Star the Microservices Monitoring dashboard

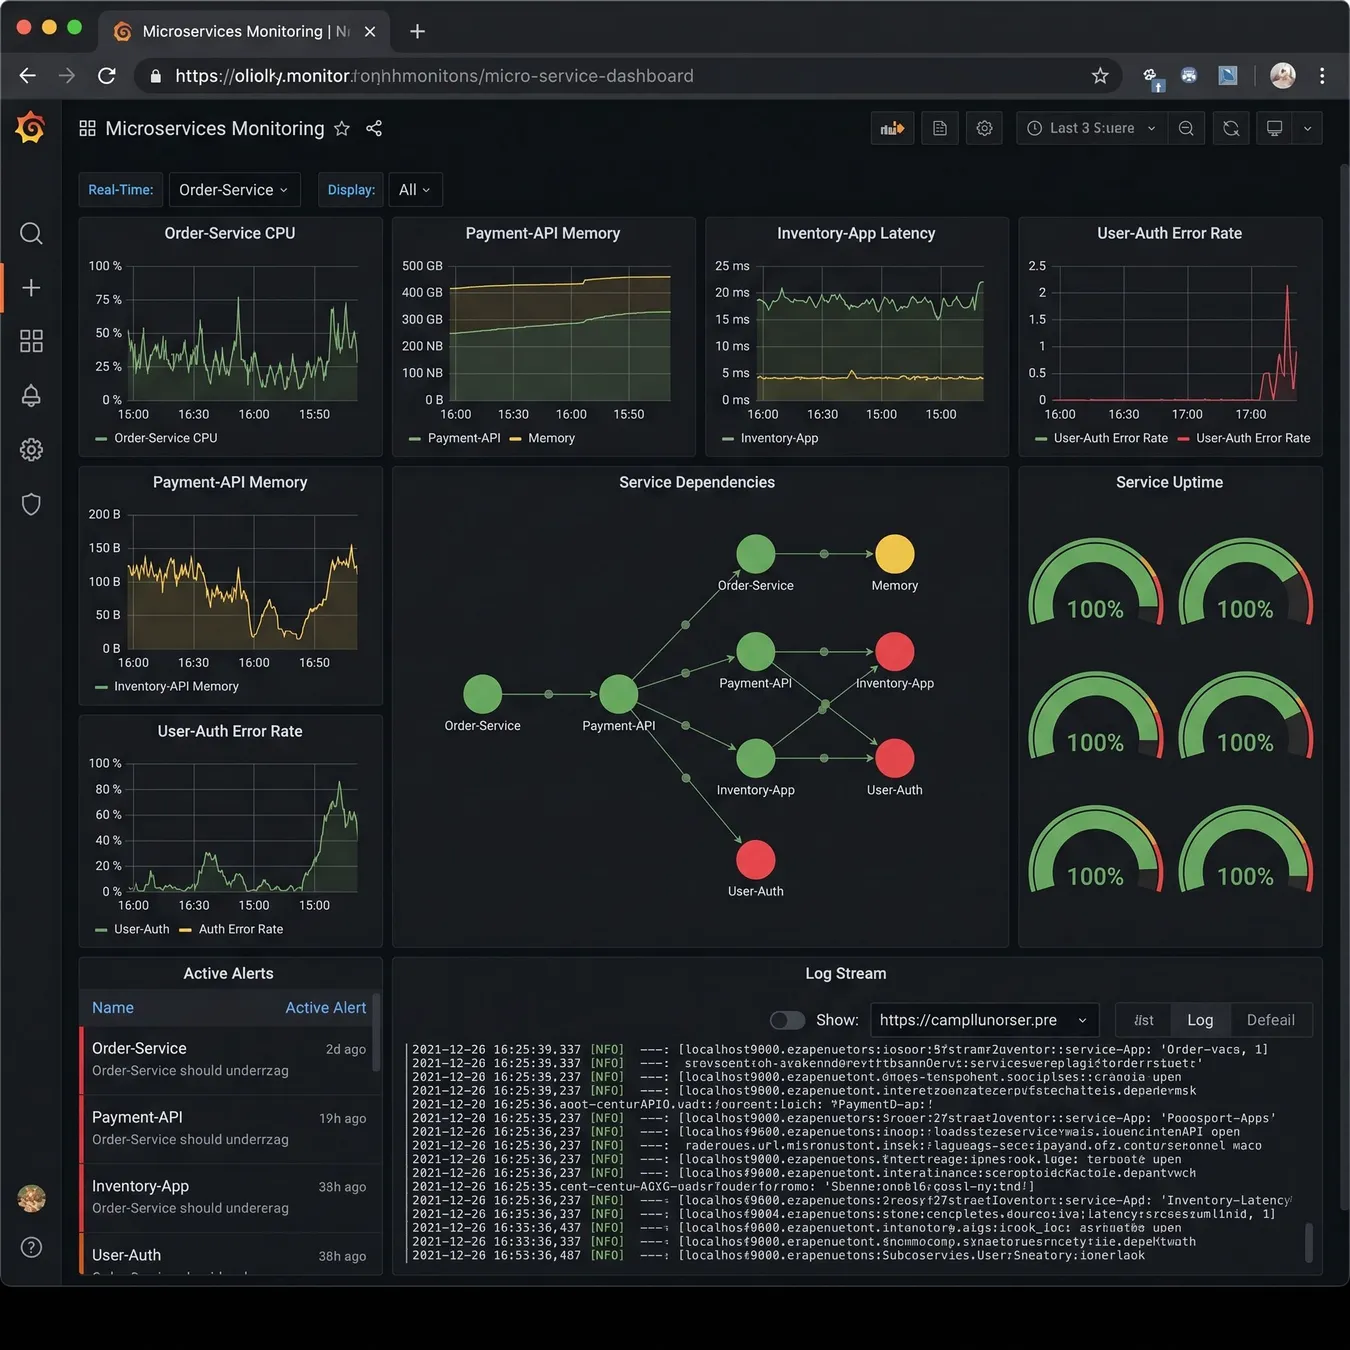click(342, 128)
